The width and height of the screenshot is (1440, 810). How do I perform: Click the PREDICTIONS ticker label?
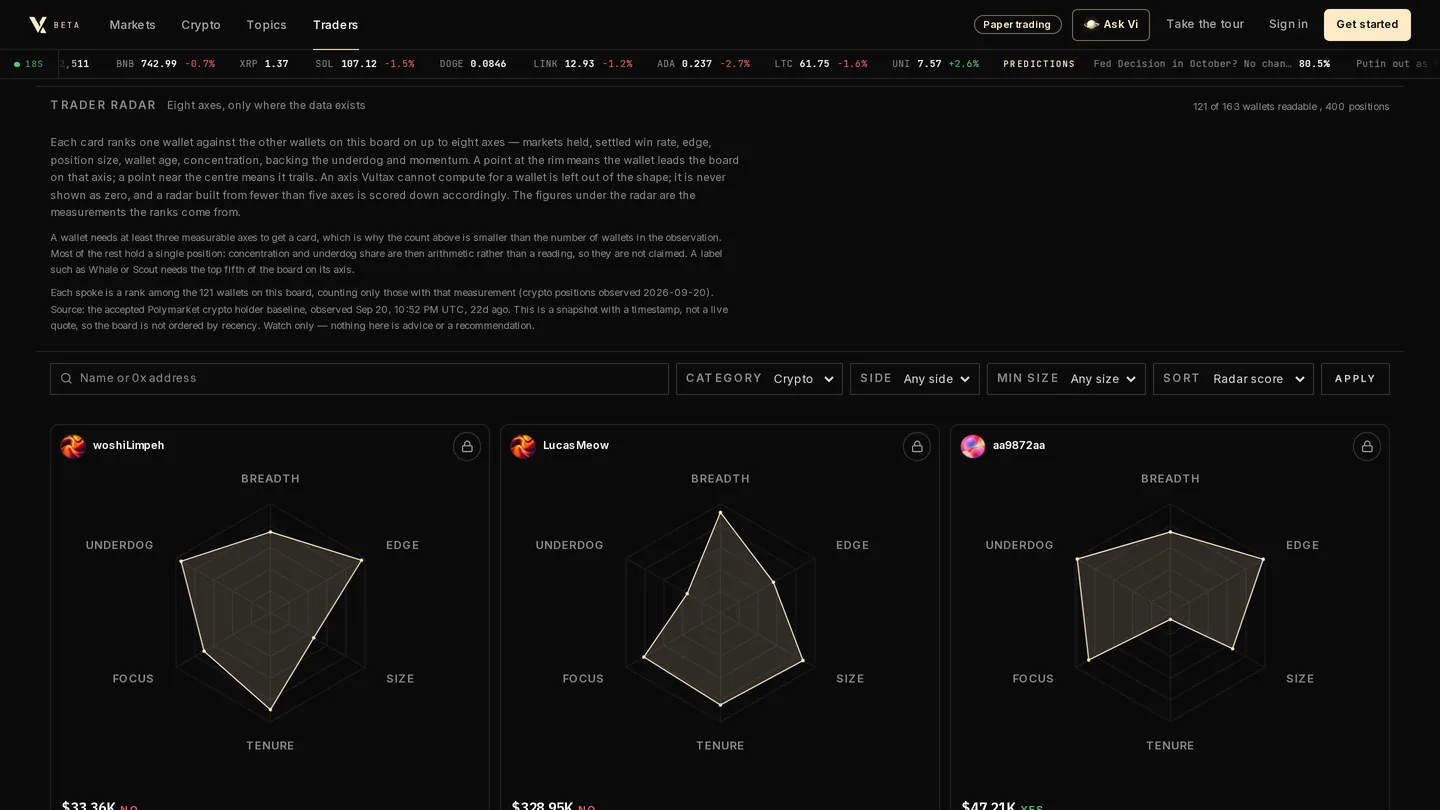click(1039, 64)
